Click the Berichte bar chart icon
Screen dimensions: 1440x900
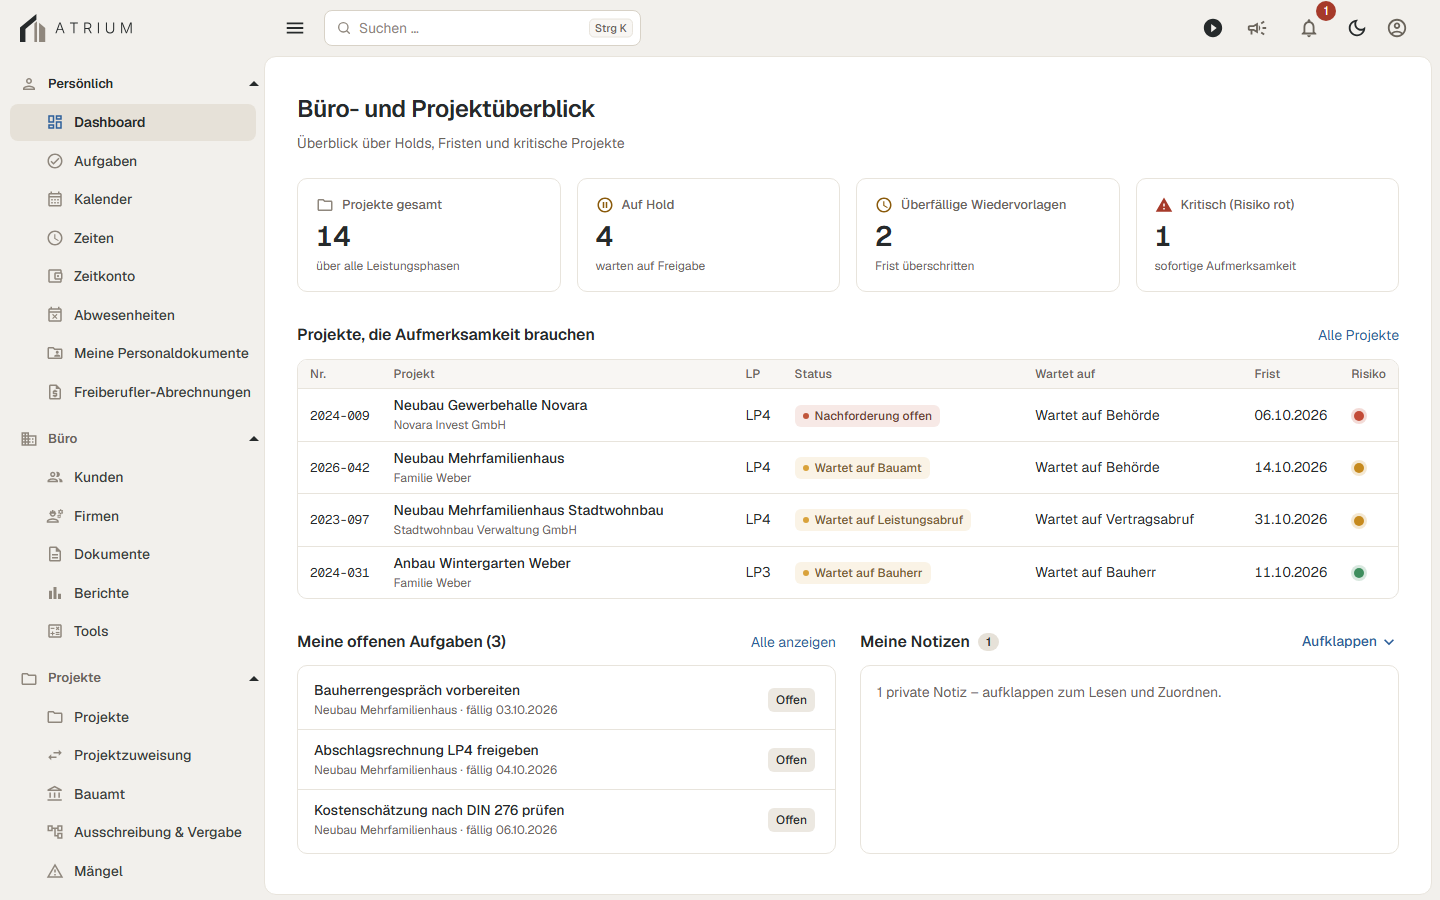point(55,593)
